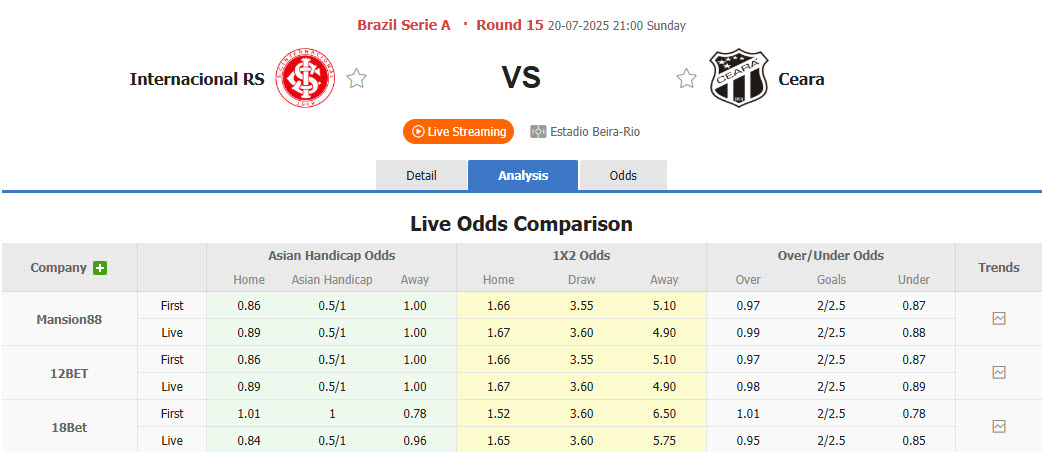The image size is (1042, 452).
Task: Click the Mansion88 company name
Action: 69,320
